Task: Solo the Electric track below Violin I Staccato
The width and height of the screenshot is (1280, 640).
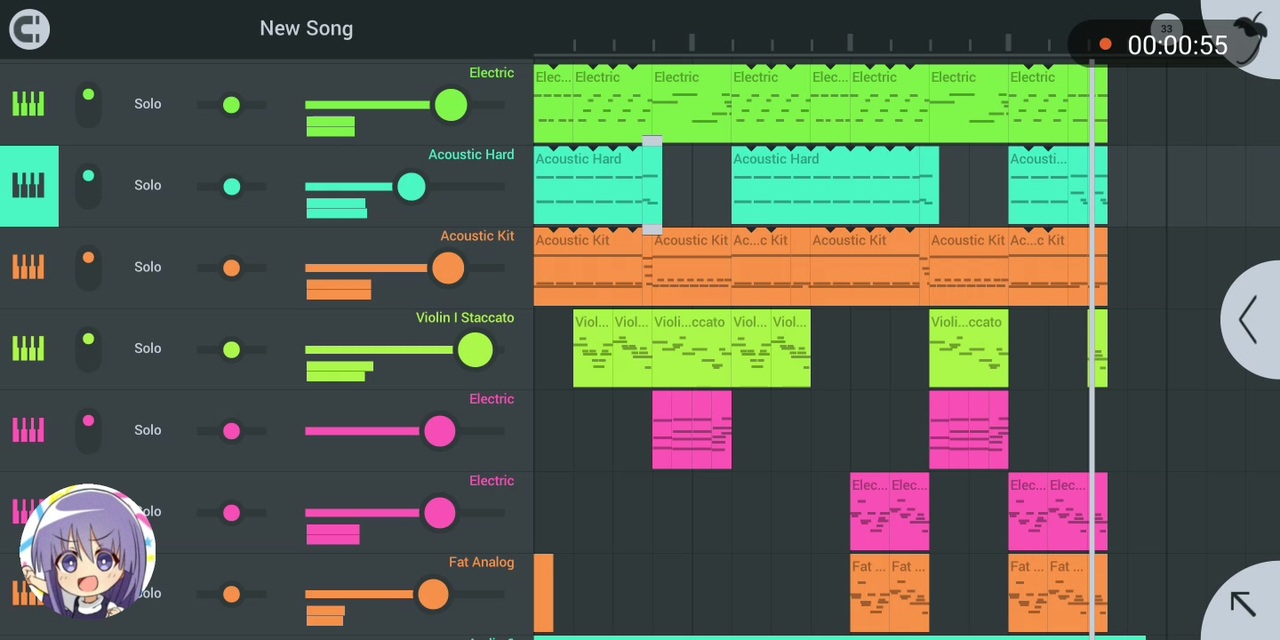Action: pos(148,430)
